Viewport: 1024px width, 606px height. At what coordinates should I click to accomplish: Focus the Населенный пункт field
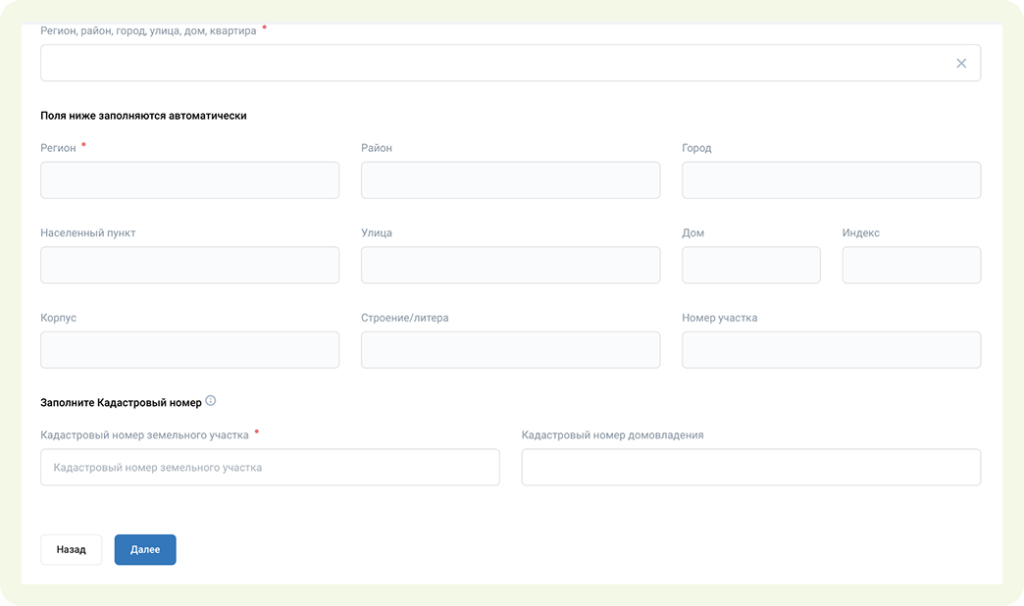point(190,265)
